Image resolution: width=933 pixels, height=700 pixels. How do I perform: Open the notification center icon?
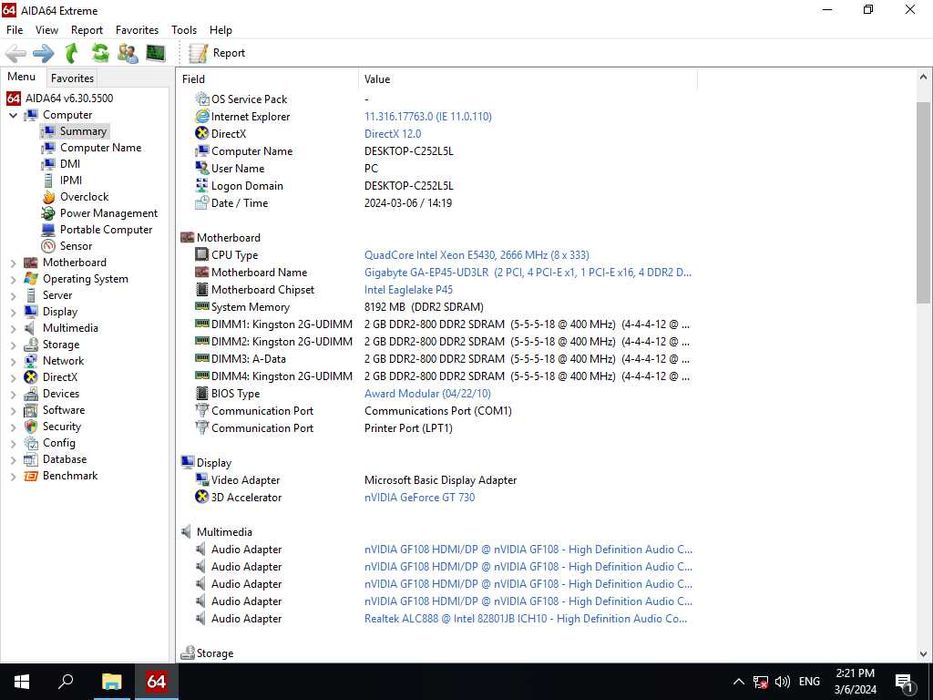point(904,682)
